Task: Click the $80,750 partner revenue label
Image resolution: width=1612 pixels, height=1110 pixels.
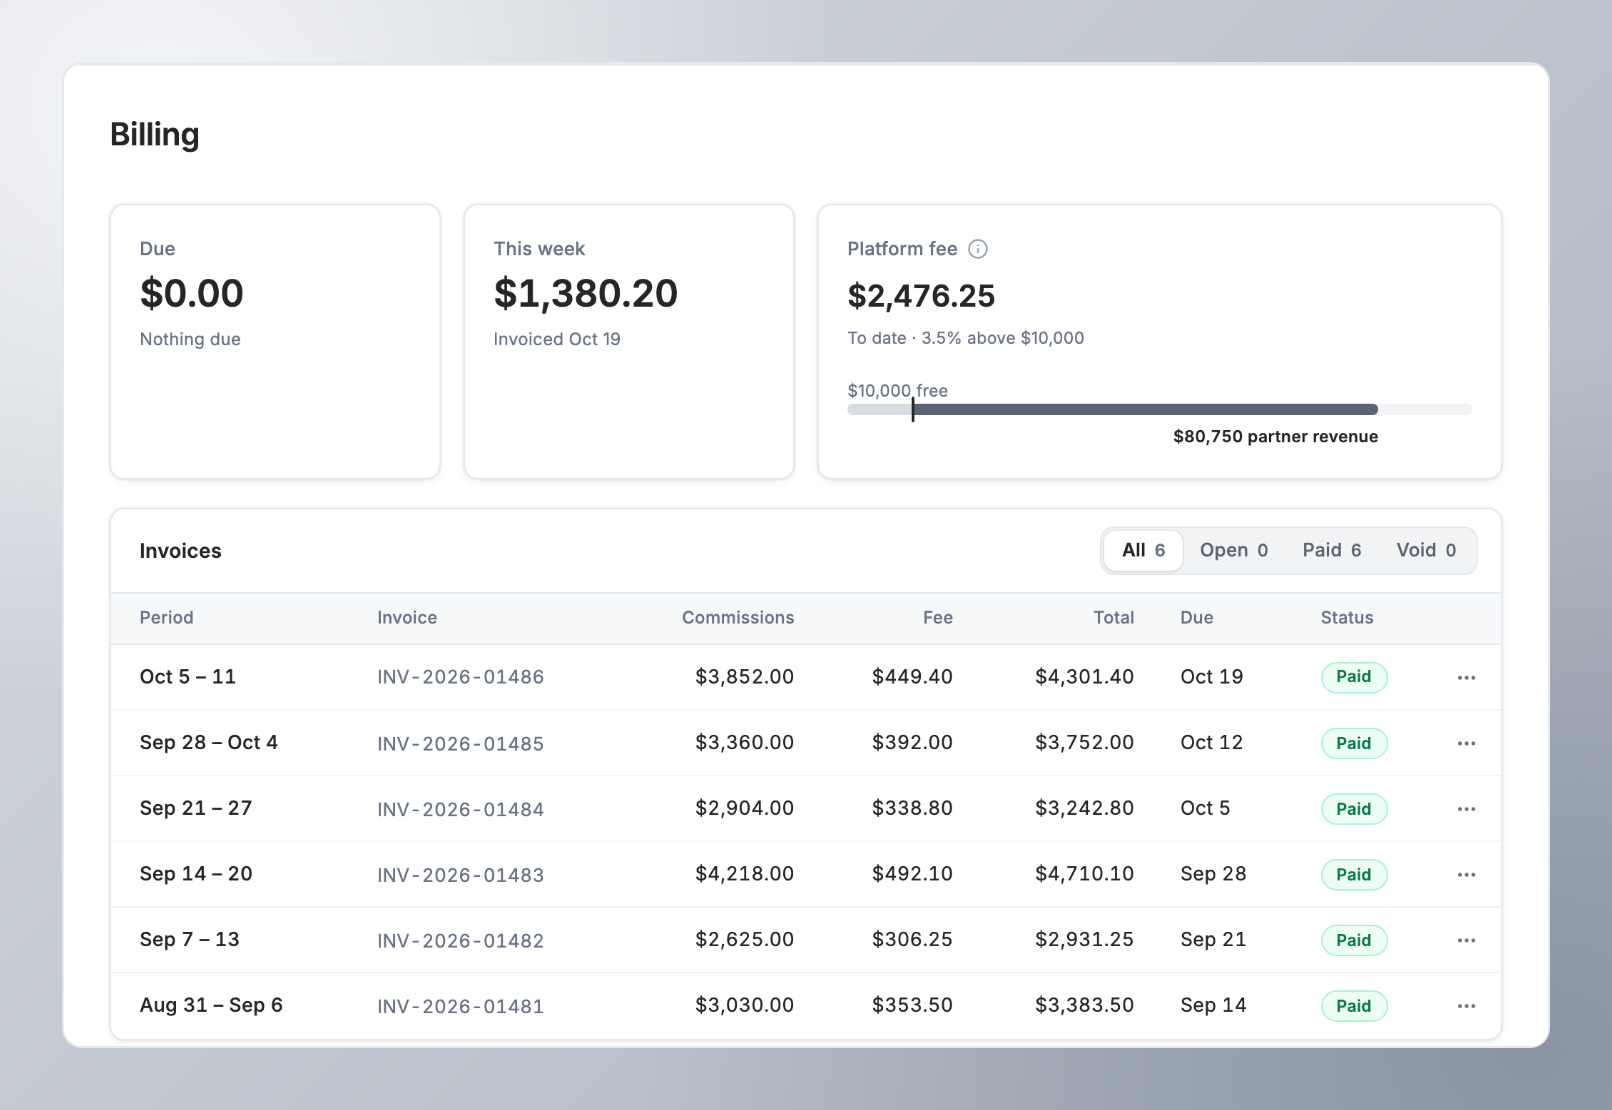Action: pos(1276,437)
